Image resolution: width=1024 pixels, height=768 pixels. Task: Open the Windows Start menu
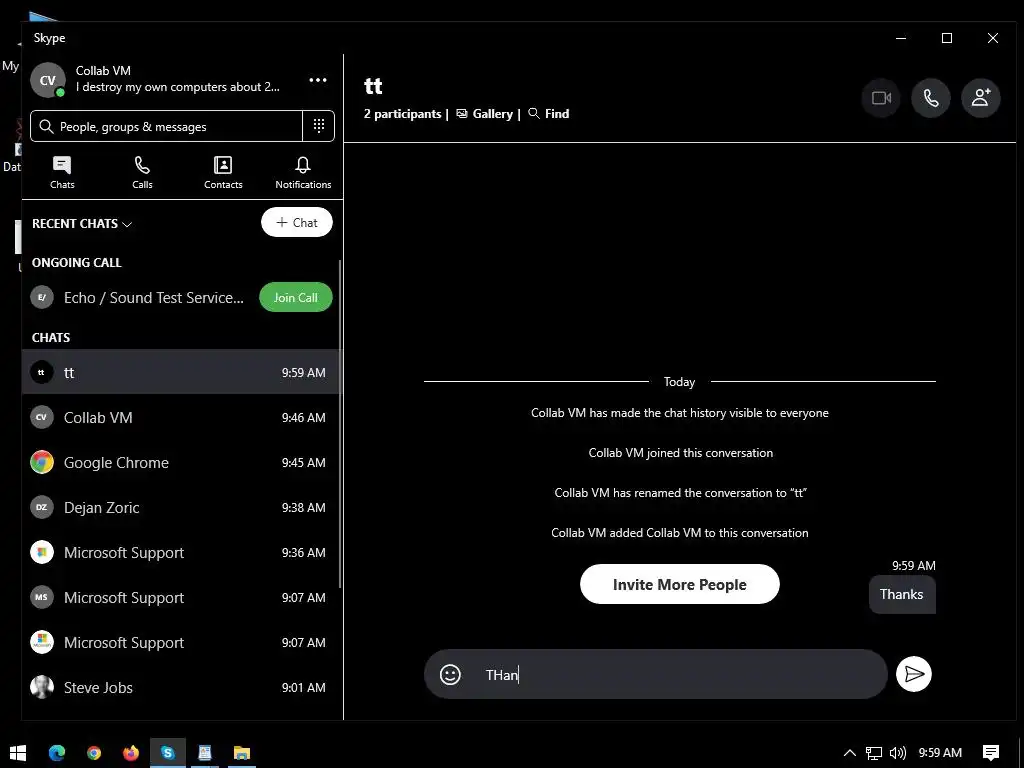tap(18, 753)
